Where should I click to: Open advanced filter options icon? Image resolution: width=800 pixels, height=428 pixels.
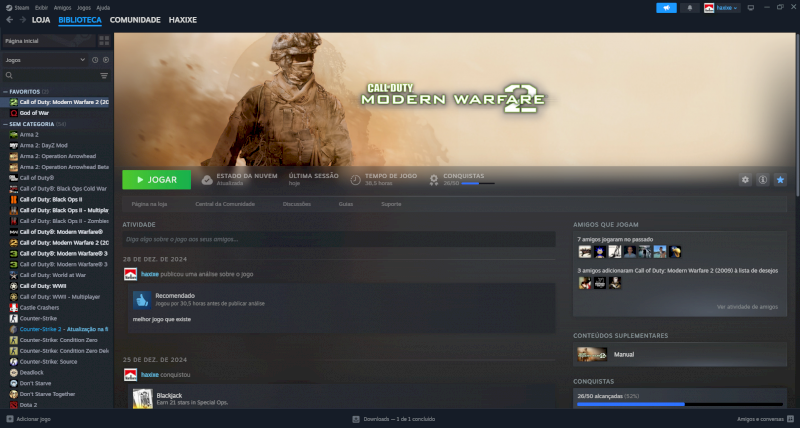104,75
